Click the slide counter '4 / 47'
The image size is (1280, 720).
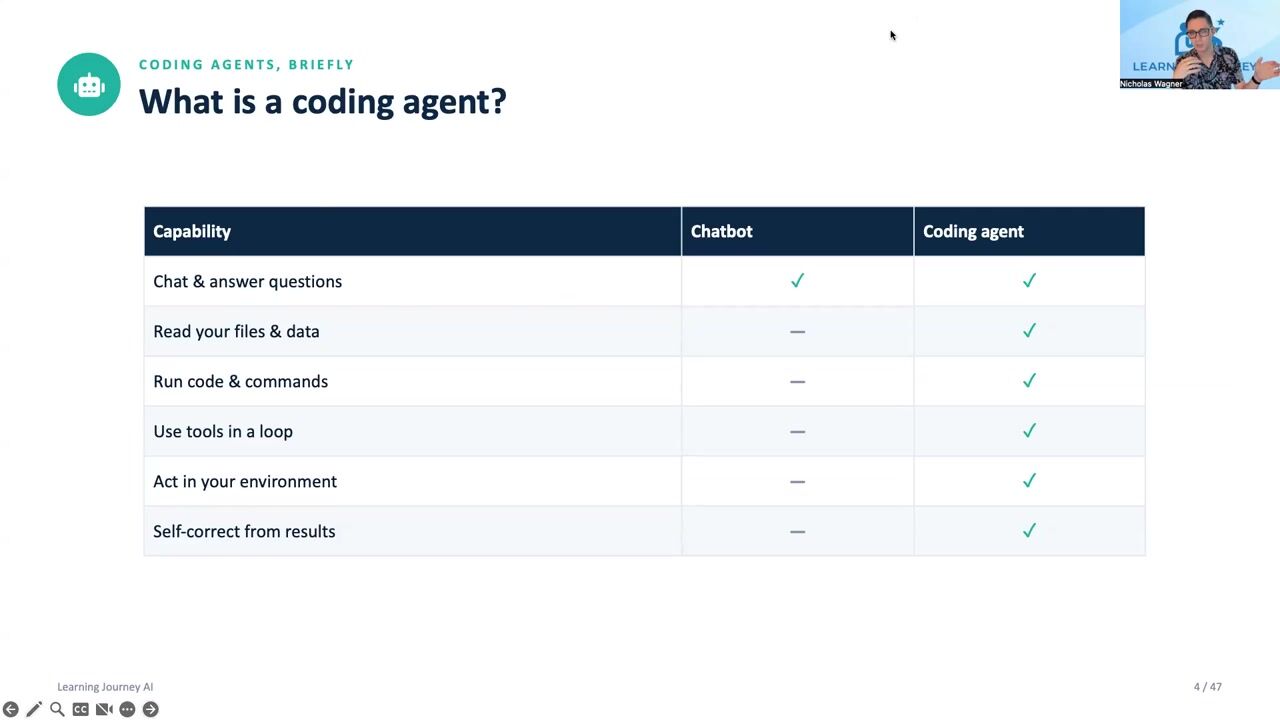pos(1207,687)
